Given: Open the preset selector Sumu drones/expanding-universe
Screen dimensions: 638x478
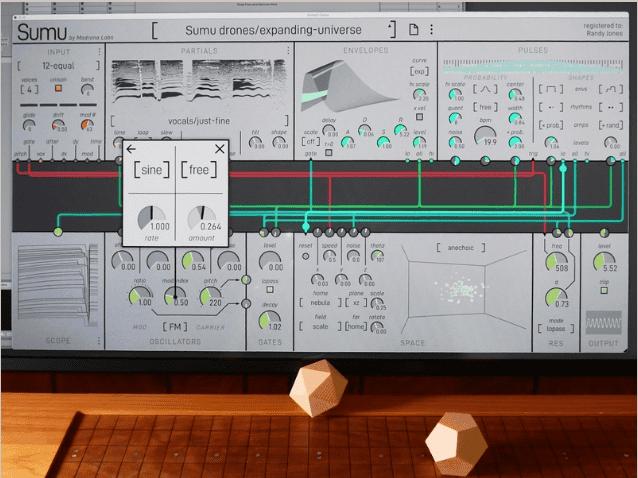Looking at the screenshot, I should point(273,30).
